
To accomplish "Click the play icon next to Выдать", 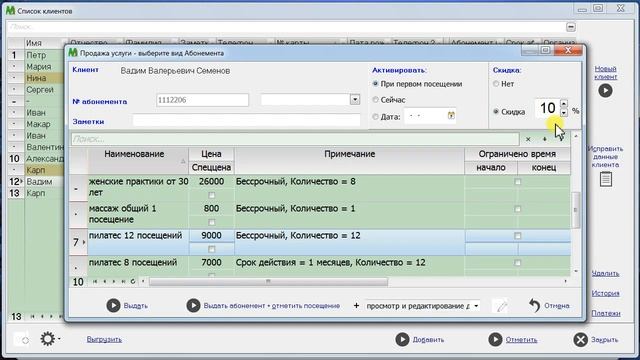I will click(x=113, y=305).
